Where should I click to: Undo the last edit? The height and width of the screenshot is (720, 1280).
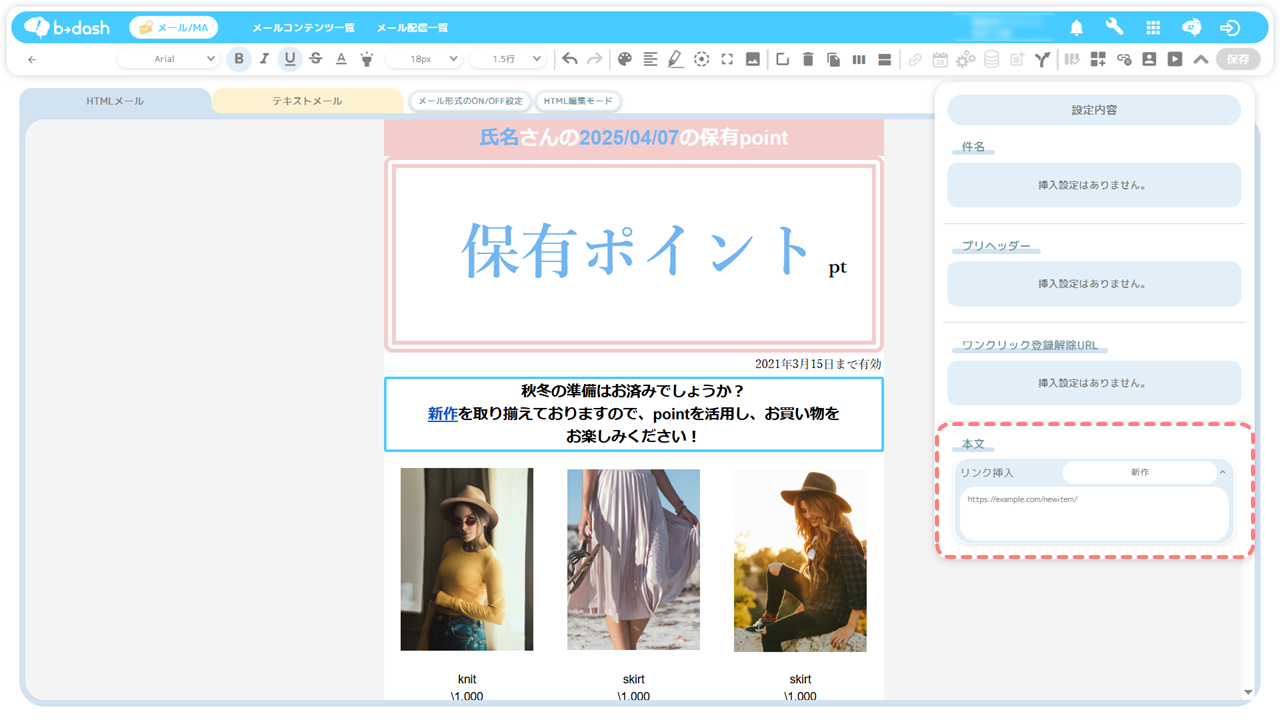[x=569, y=59]
